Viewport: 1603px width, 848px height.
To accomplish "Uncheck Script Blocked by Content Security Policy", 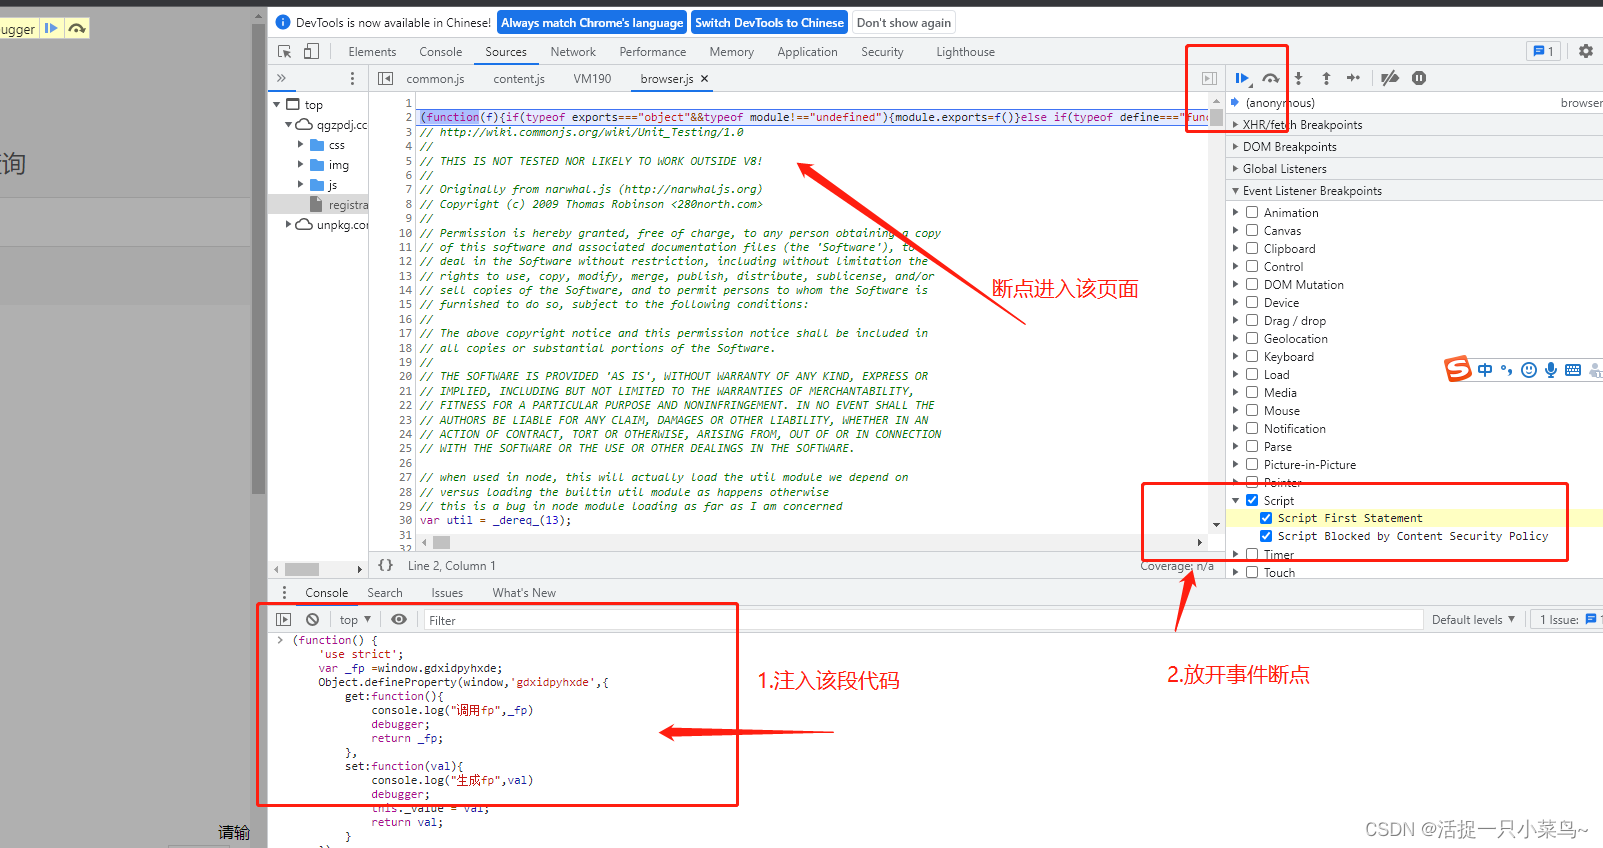I will 1266,536.
